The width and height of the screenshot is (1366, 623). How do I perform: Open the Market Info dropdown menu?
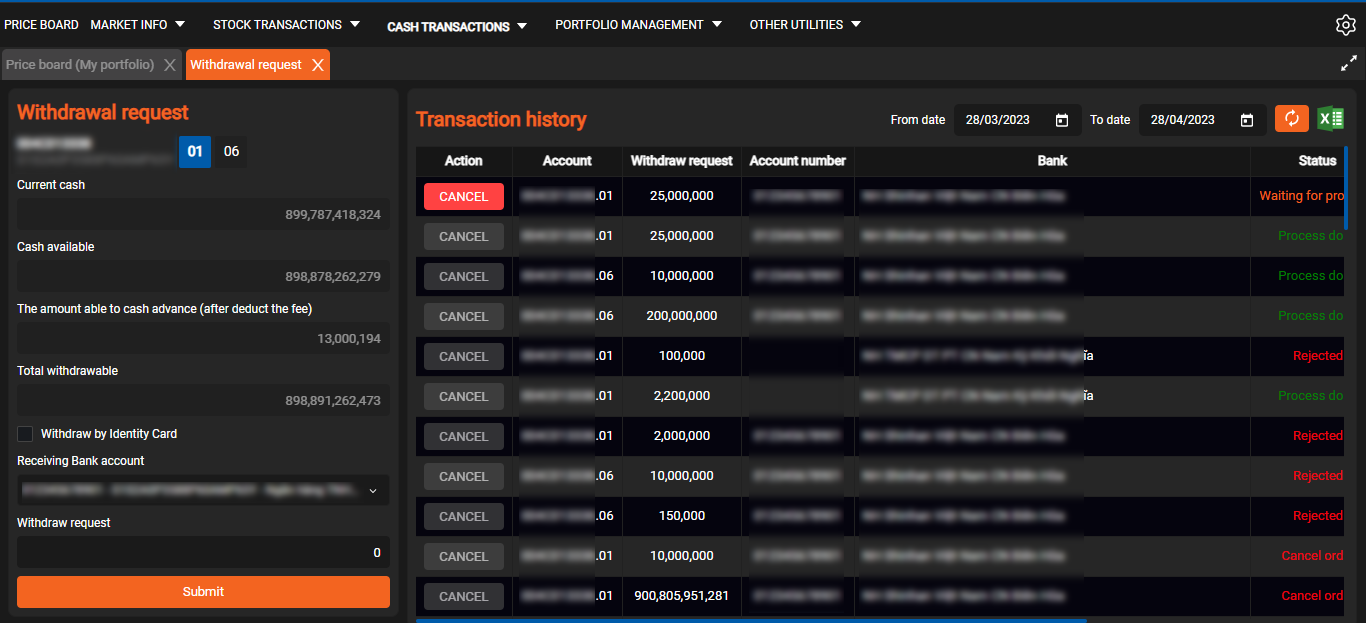tap(138, 24)
